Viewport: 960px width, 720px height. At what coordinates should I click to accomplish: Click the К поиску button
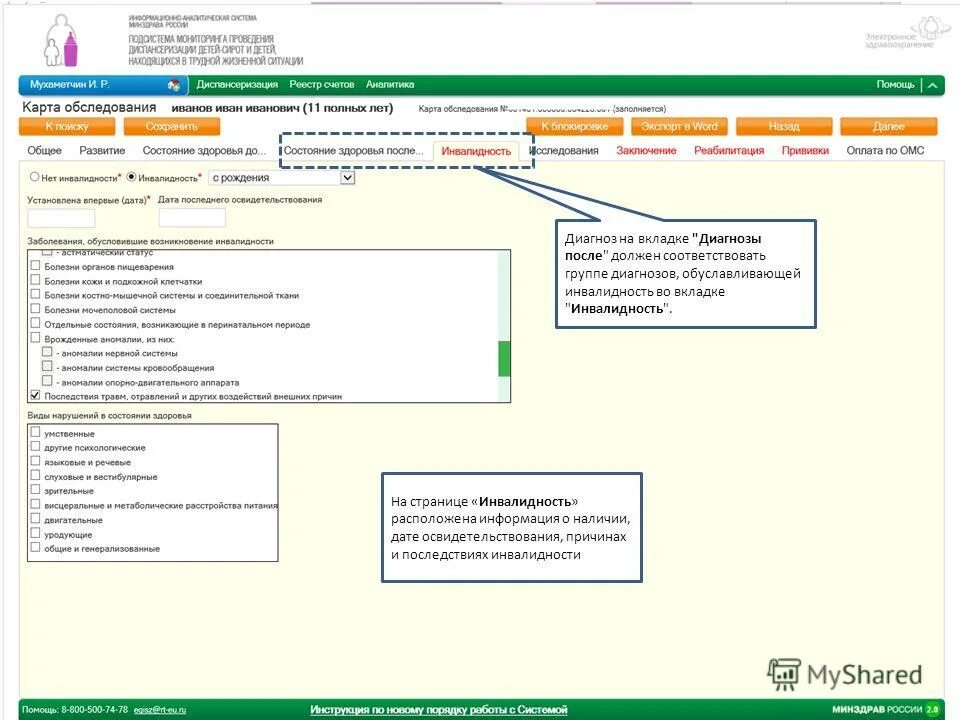click(x=67, y=127)
